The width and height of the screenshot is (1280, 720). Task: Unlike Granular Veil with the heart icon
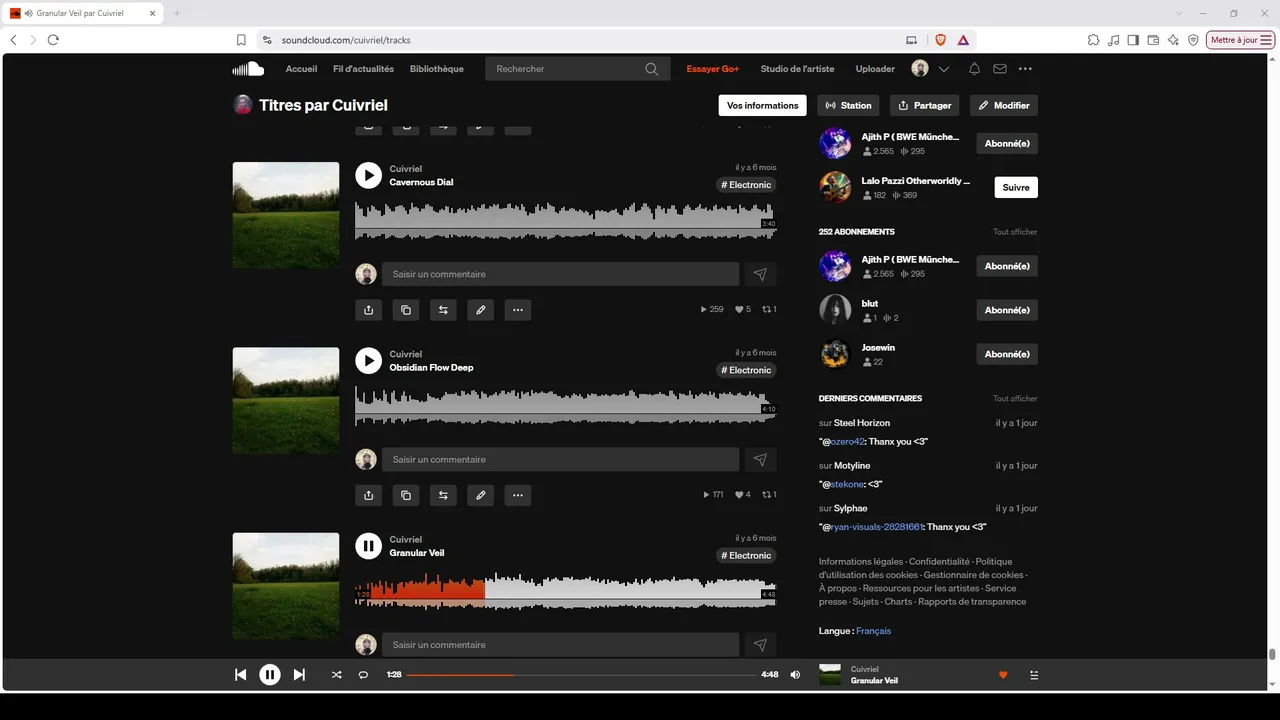coord(1003,675)
